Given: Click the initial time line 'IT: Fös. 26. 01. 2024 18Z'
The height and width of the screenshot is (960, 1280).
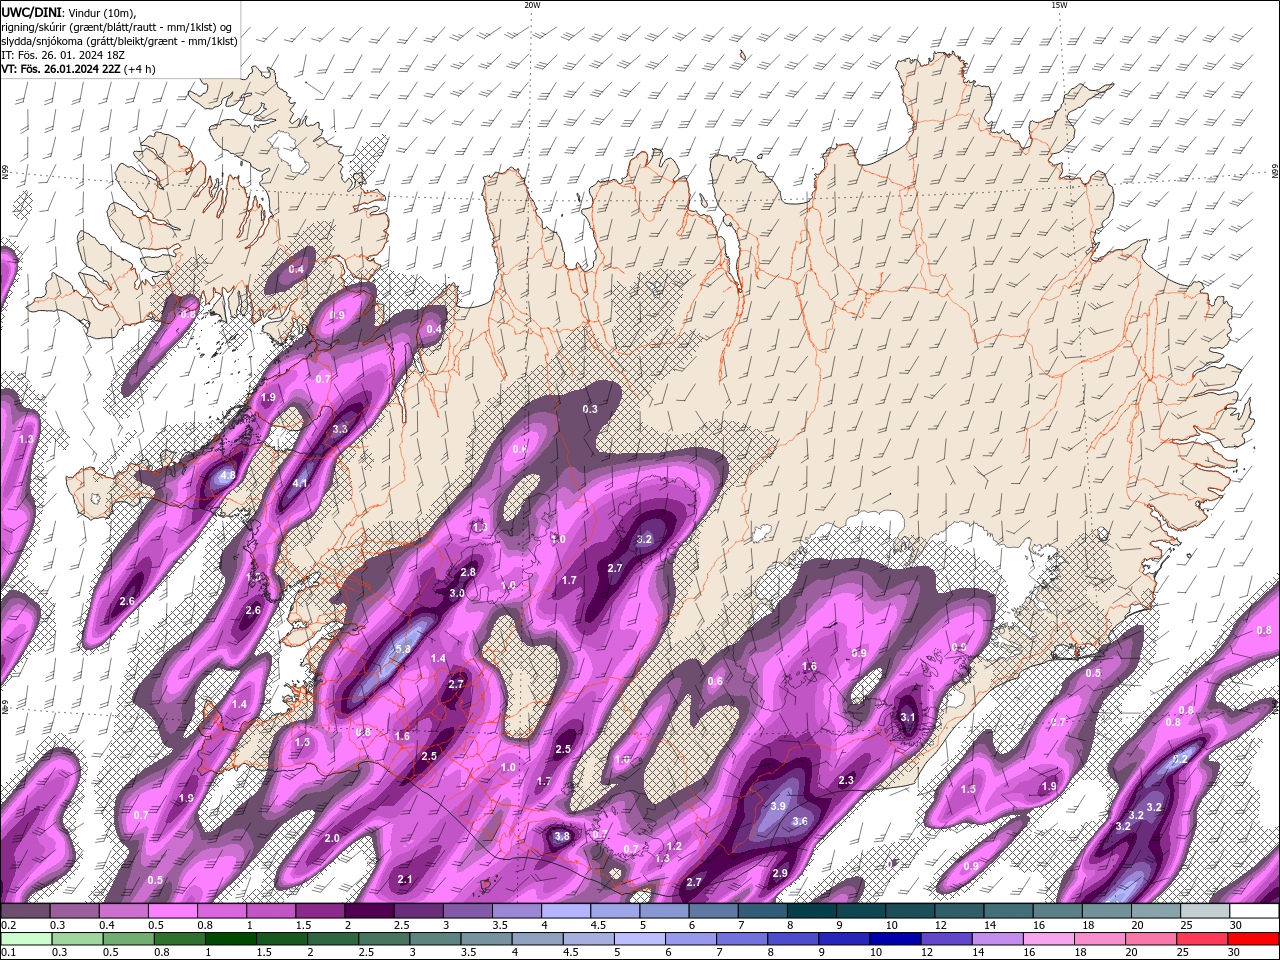Looking at the screenshot, I should [x=62, y=55].
